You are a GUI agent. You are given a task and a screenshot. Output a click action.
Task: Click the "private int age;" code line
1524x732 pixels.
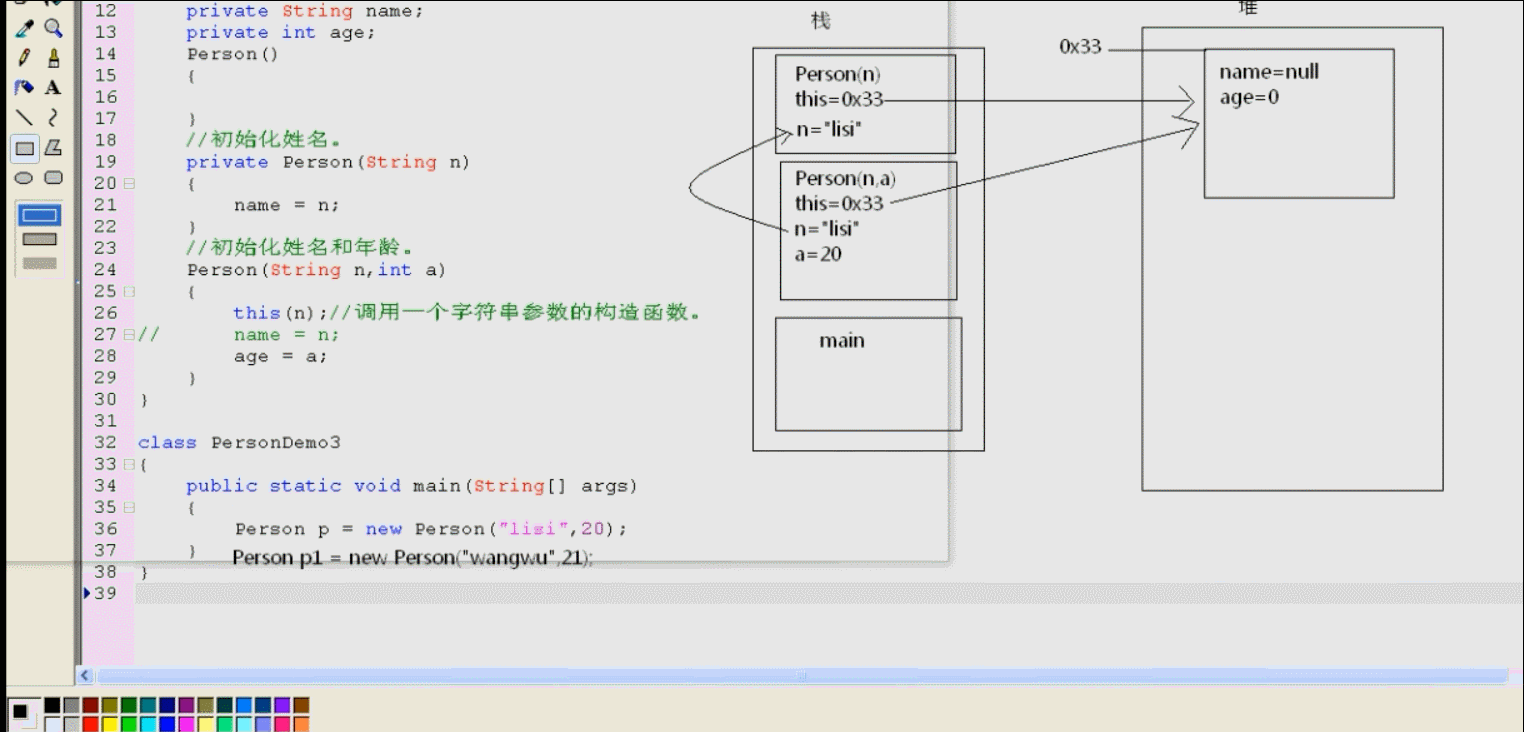click(x=281, y=32)
